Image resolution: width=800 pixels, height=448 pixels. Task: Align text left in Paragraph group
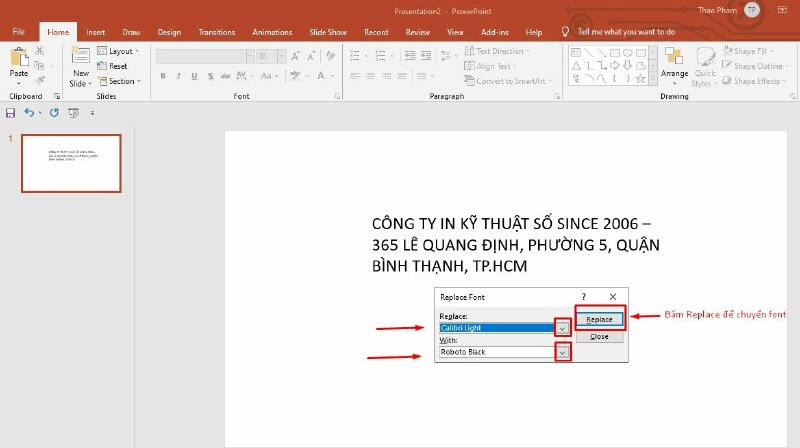pyautogui.click(x=355, y=76)
